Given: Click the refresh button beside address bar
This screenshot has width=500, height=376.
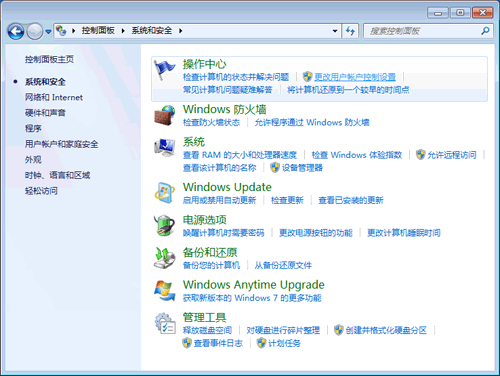Looking at the screenshot, I should click(350, 31).
